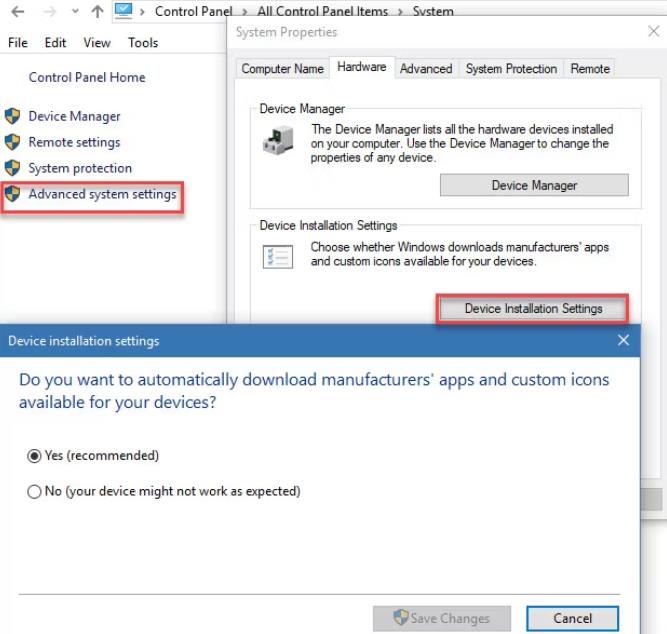Open the File menu
The height and width of the screenshot is (634, 667).
18,43
